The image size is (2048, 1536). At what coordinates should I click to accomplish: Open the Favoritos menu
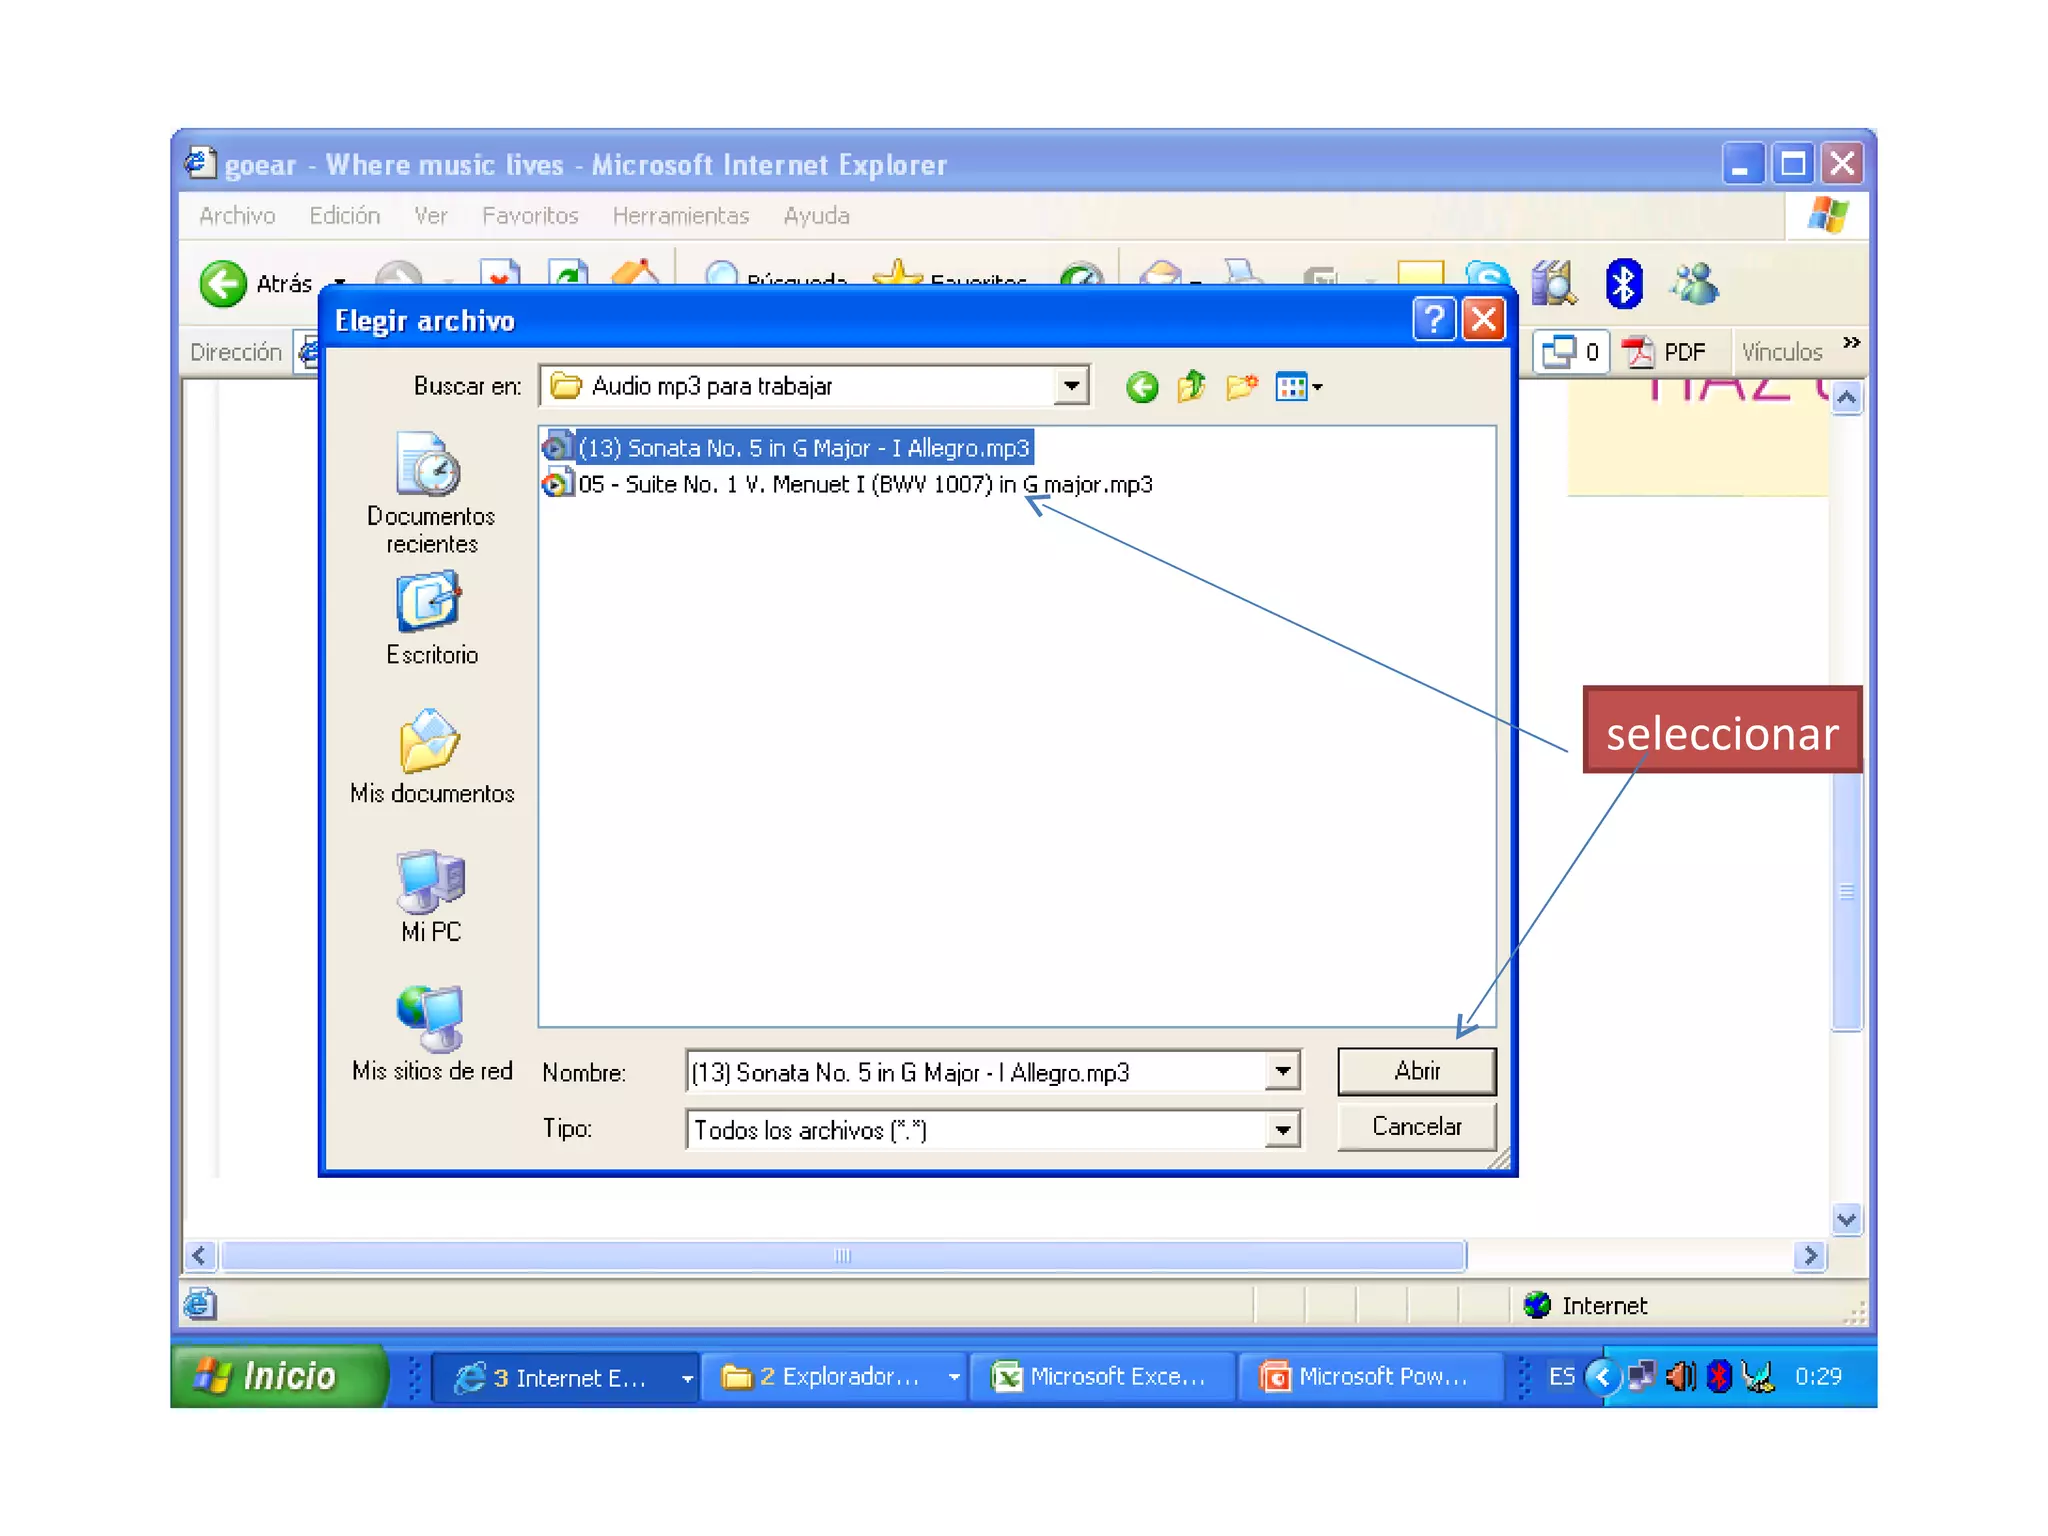(x=530, y=216)
